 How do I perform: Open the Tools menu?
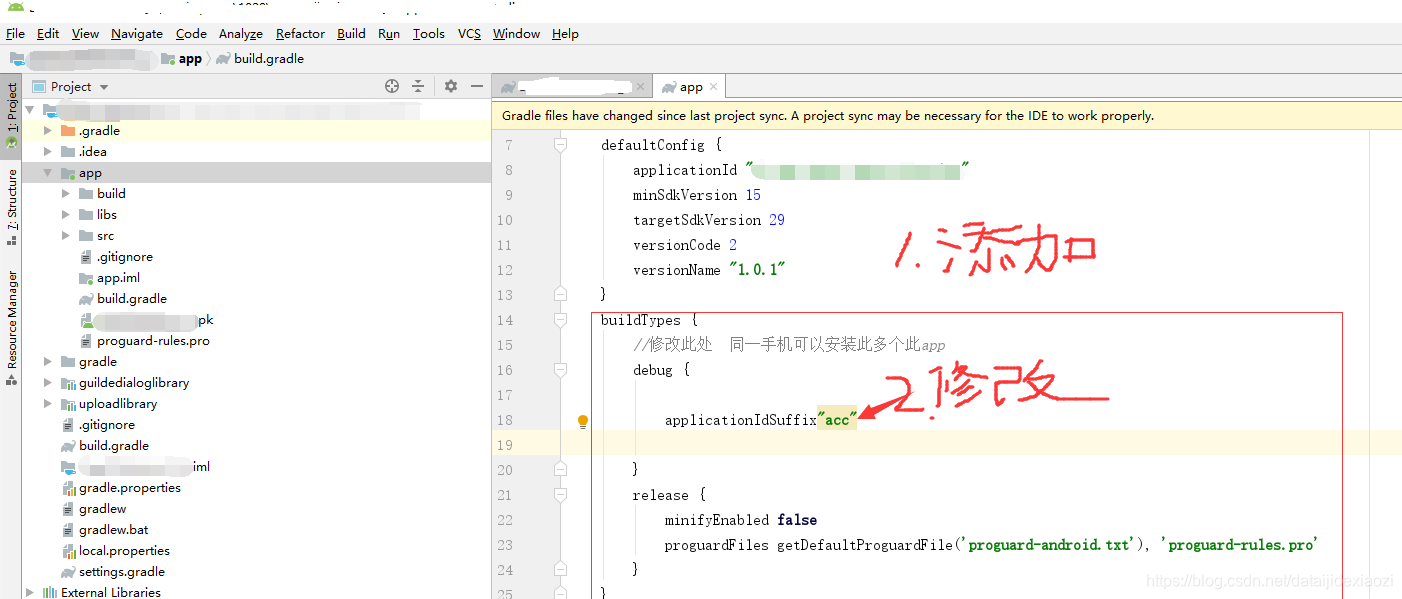429,34
